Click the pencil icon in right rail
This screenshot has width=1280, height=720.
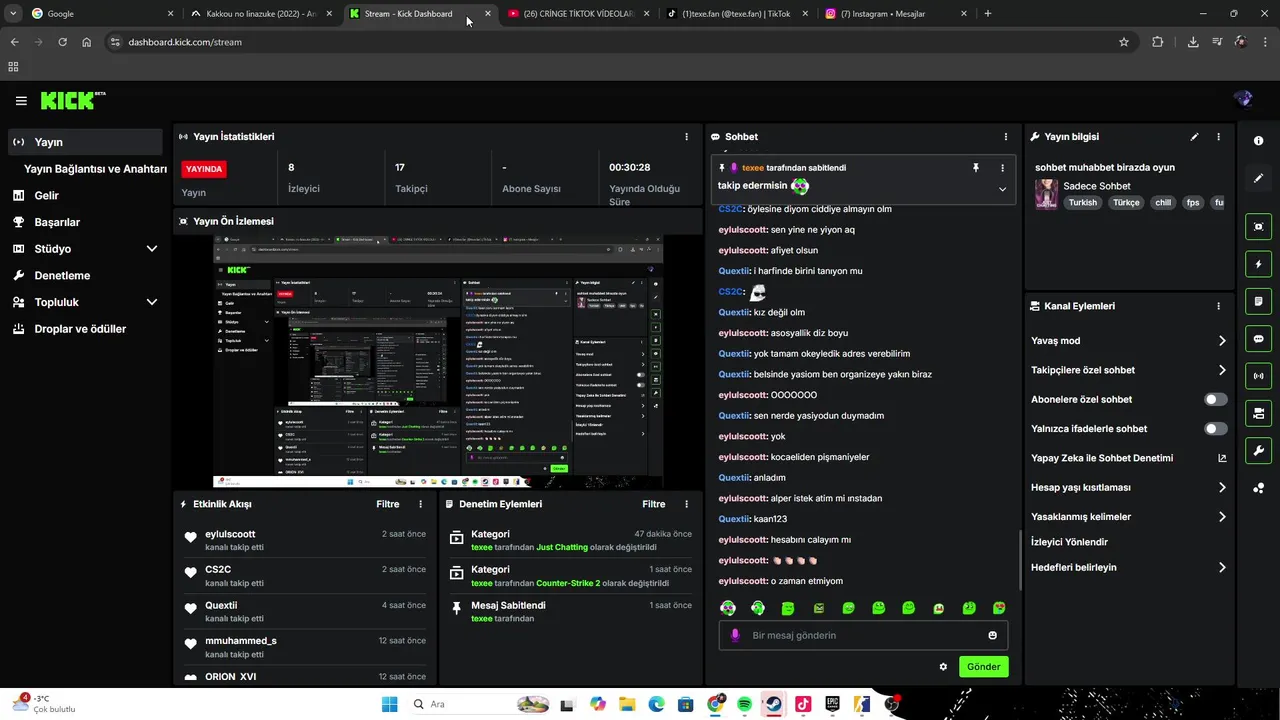1258,178
